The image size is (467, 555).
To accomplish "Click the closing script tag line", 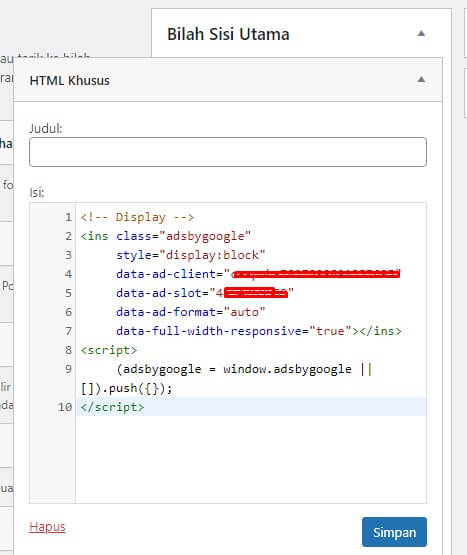I will click(112, 407).
